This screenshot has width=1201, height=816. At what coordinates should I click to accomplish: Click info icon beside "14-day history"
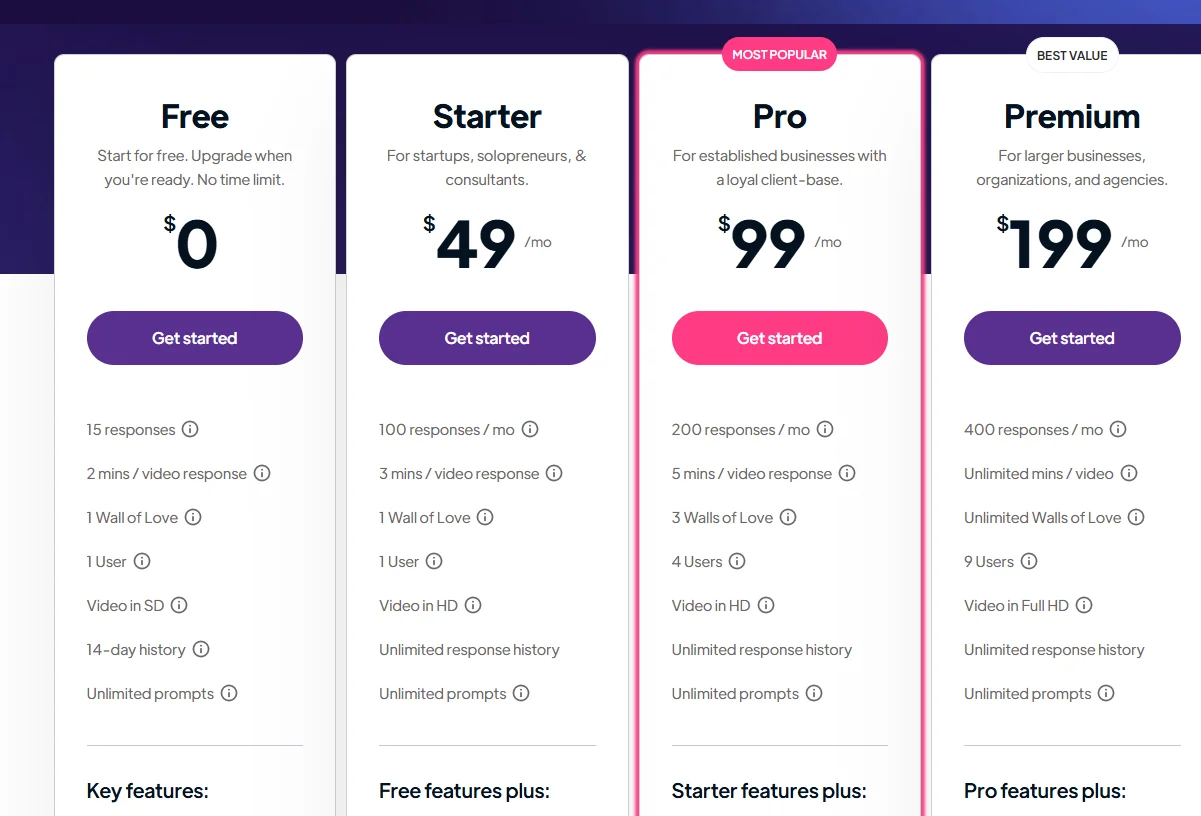(201, 649)
